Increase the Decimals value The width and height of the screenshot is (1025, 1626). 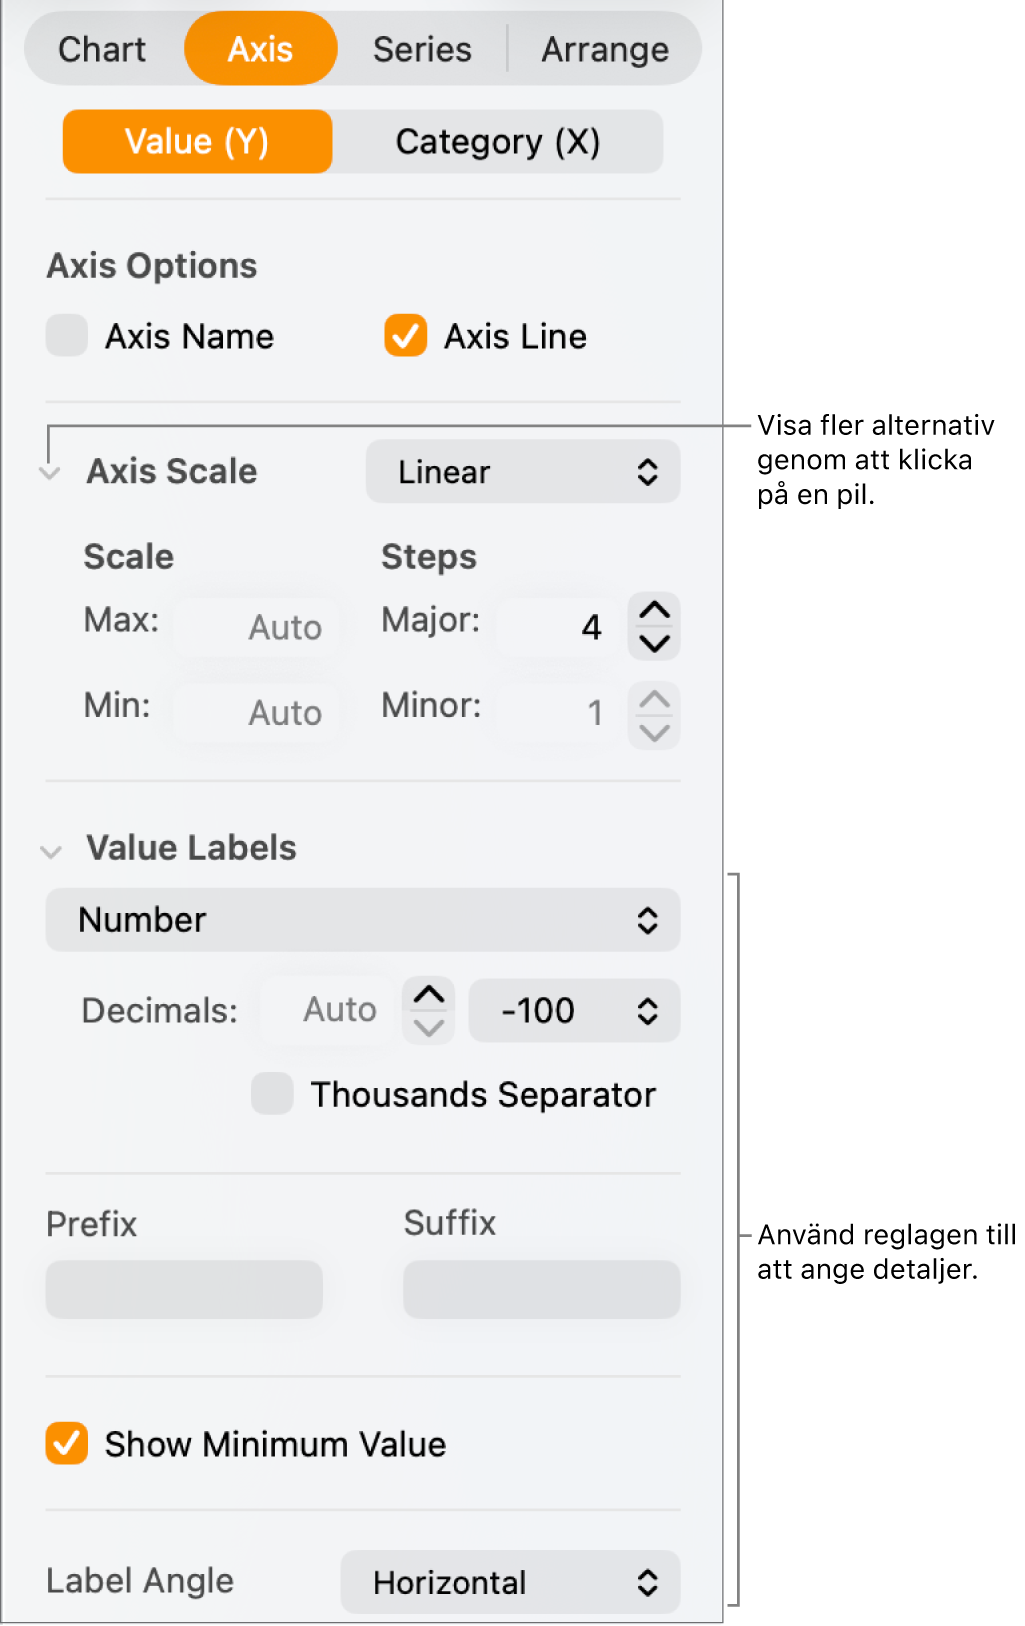(429, 994)
